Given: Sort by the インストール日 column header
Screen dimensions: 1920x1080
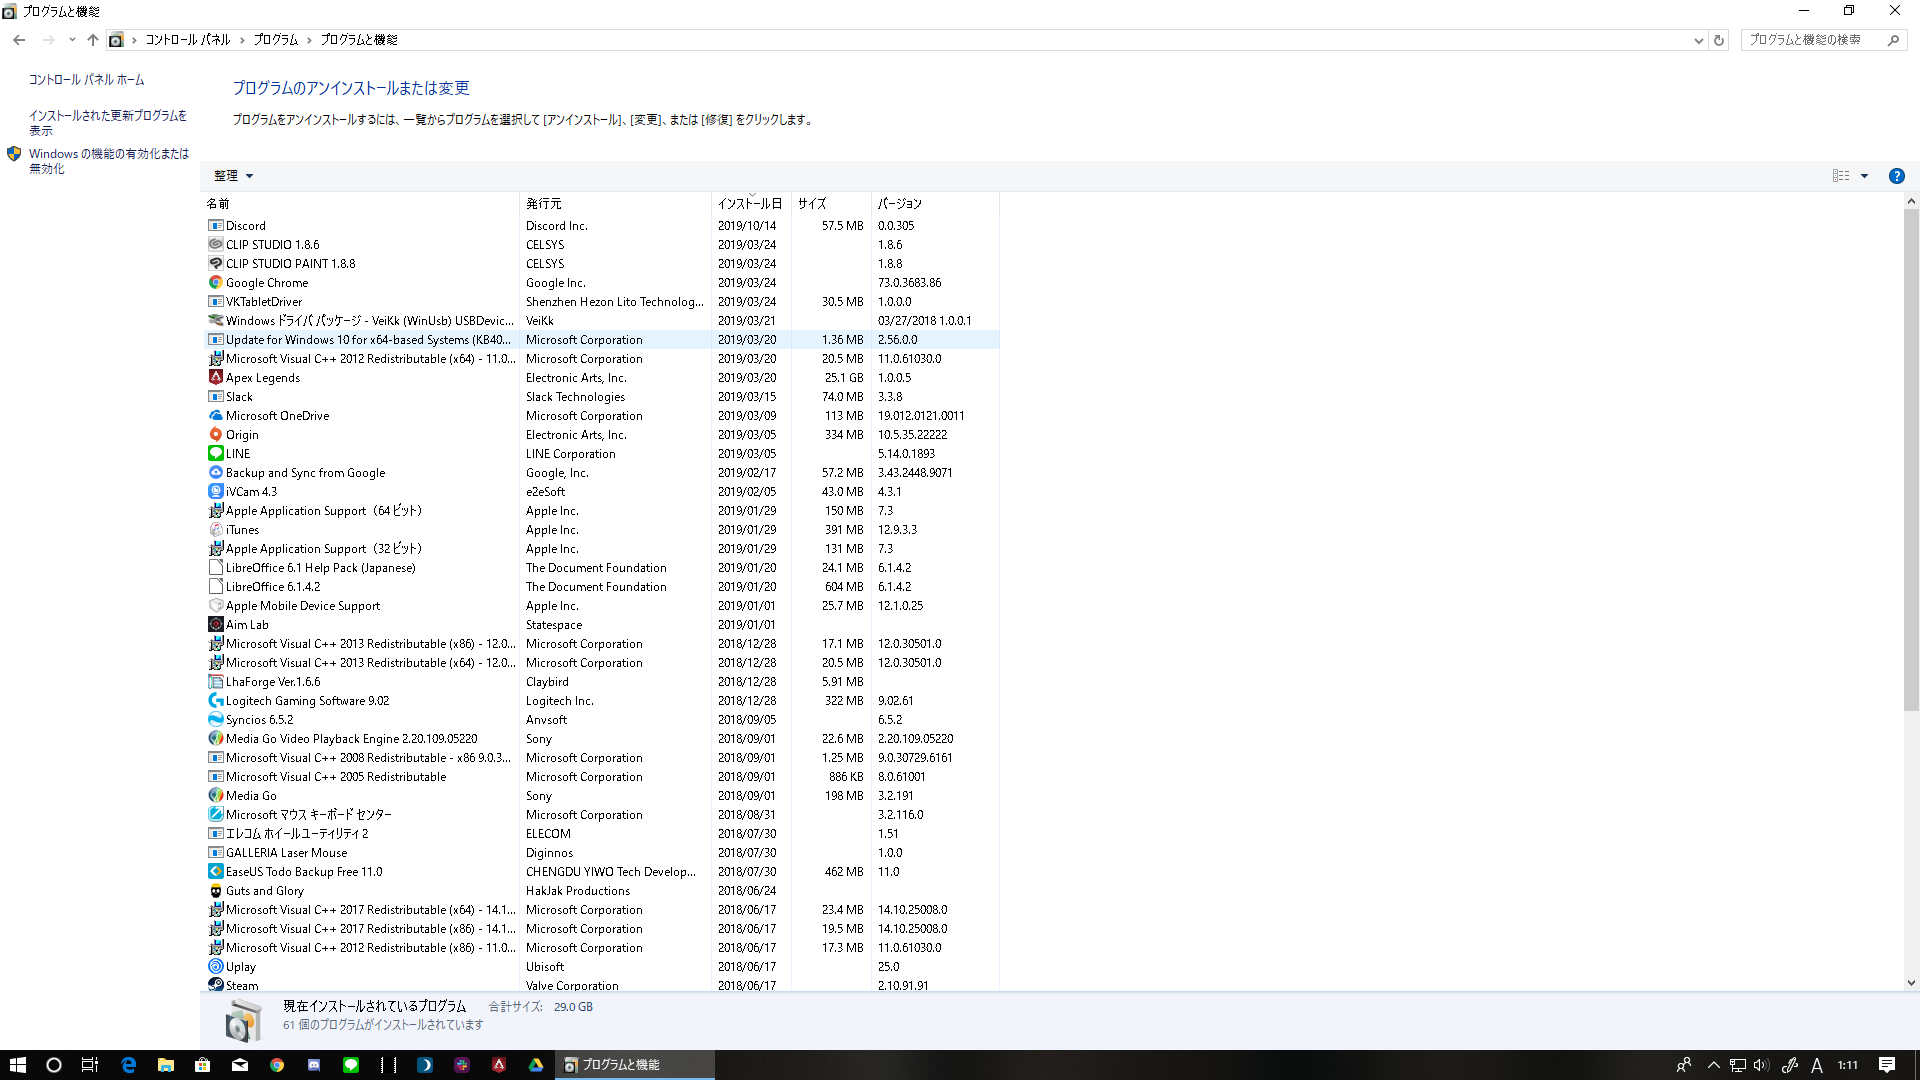Looking at the screenshot, I should [752, 204].
